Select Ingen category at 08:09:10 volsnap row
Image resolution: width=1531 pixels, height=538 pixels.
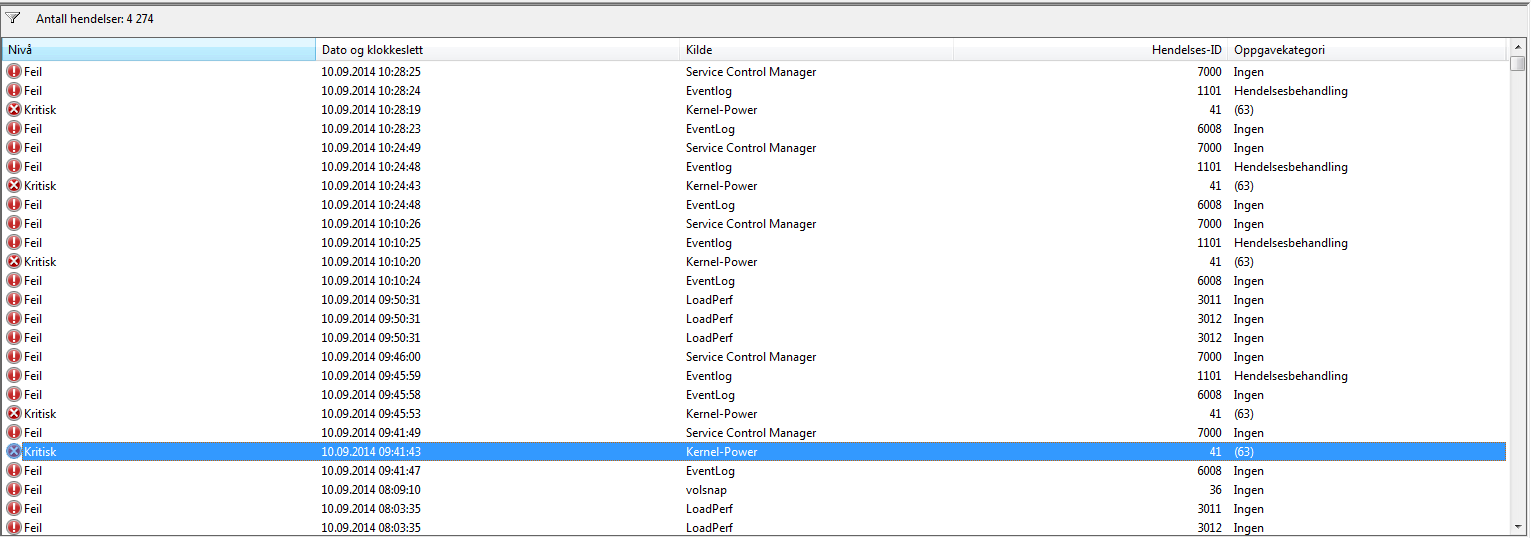point(1248,490)
